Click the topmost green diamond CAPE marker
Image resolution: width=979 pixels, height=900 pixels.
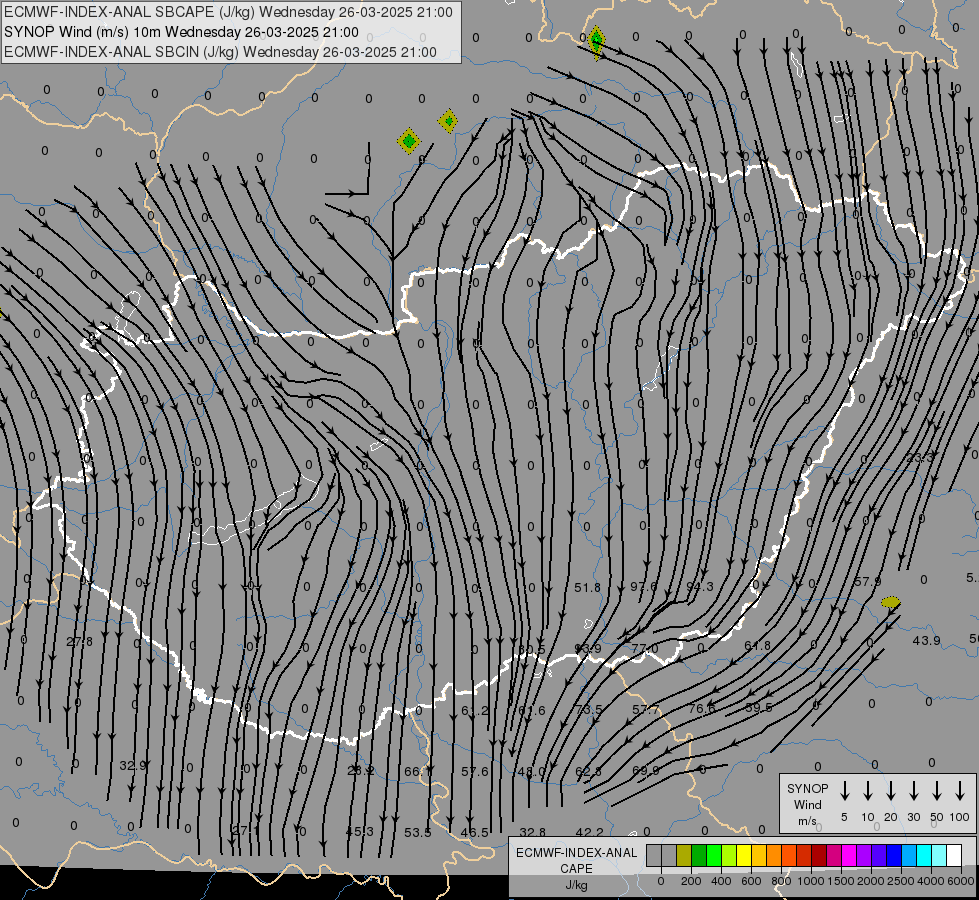tap(596, 42)
